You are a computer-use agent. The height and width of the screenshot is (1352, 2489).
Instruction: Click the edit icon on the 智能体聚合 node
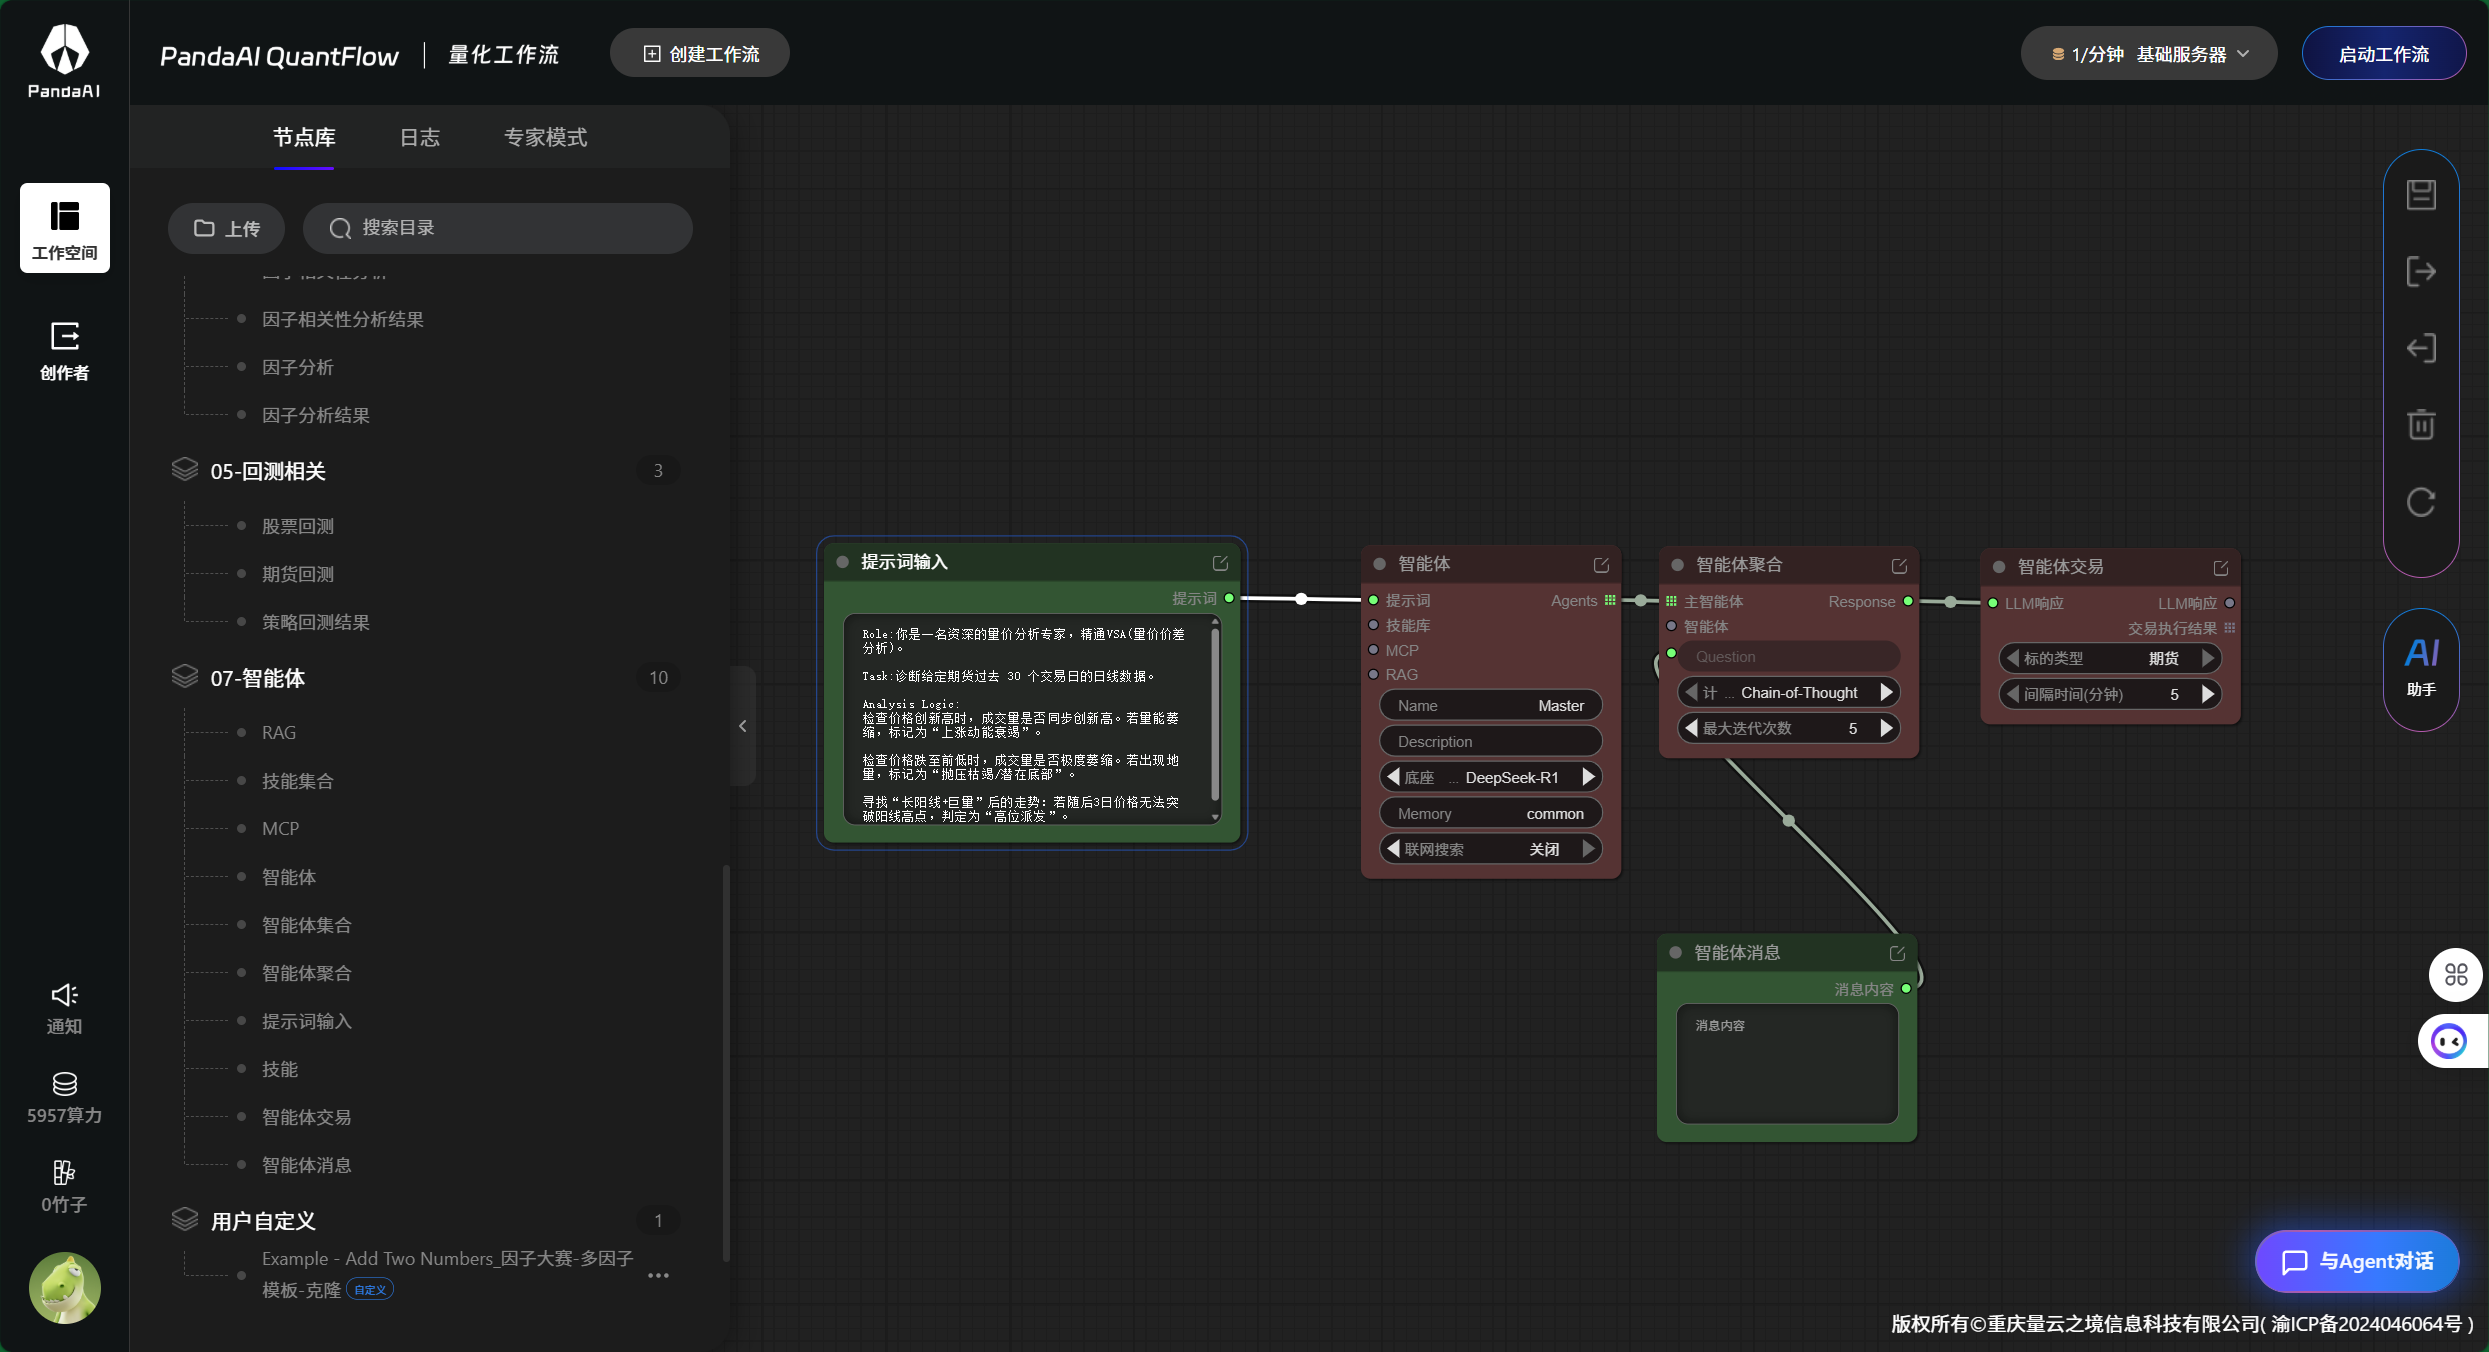point(1899,565)
